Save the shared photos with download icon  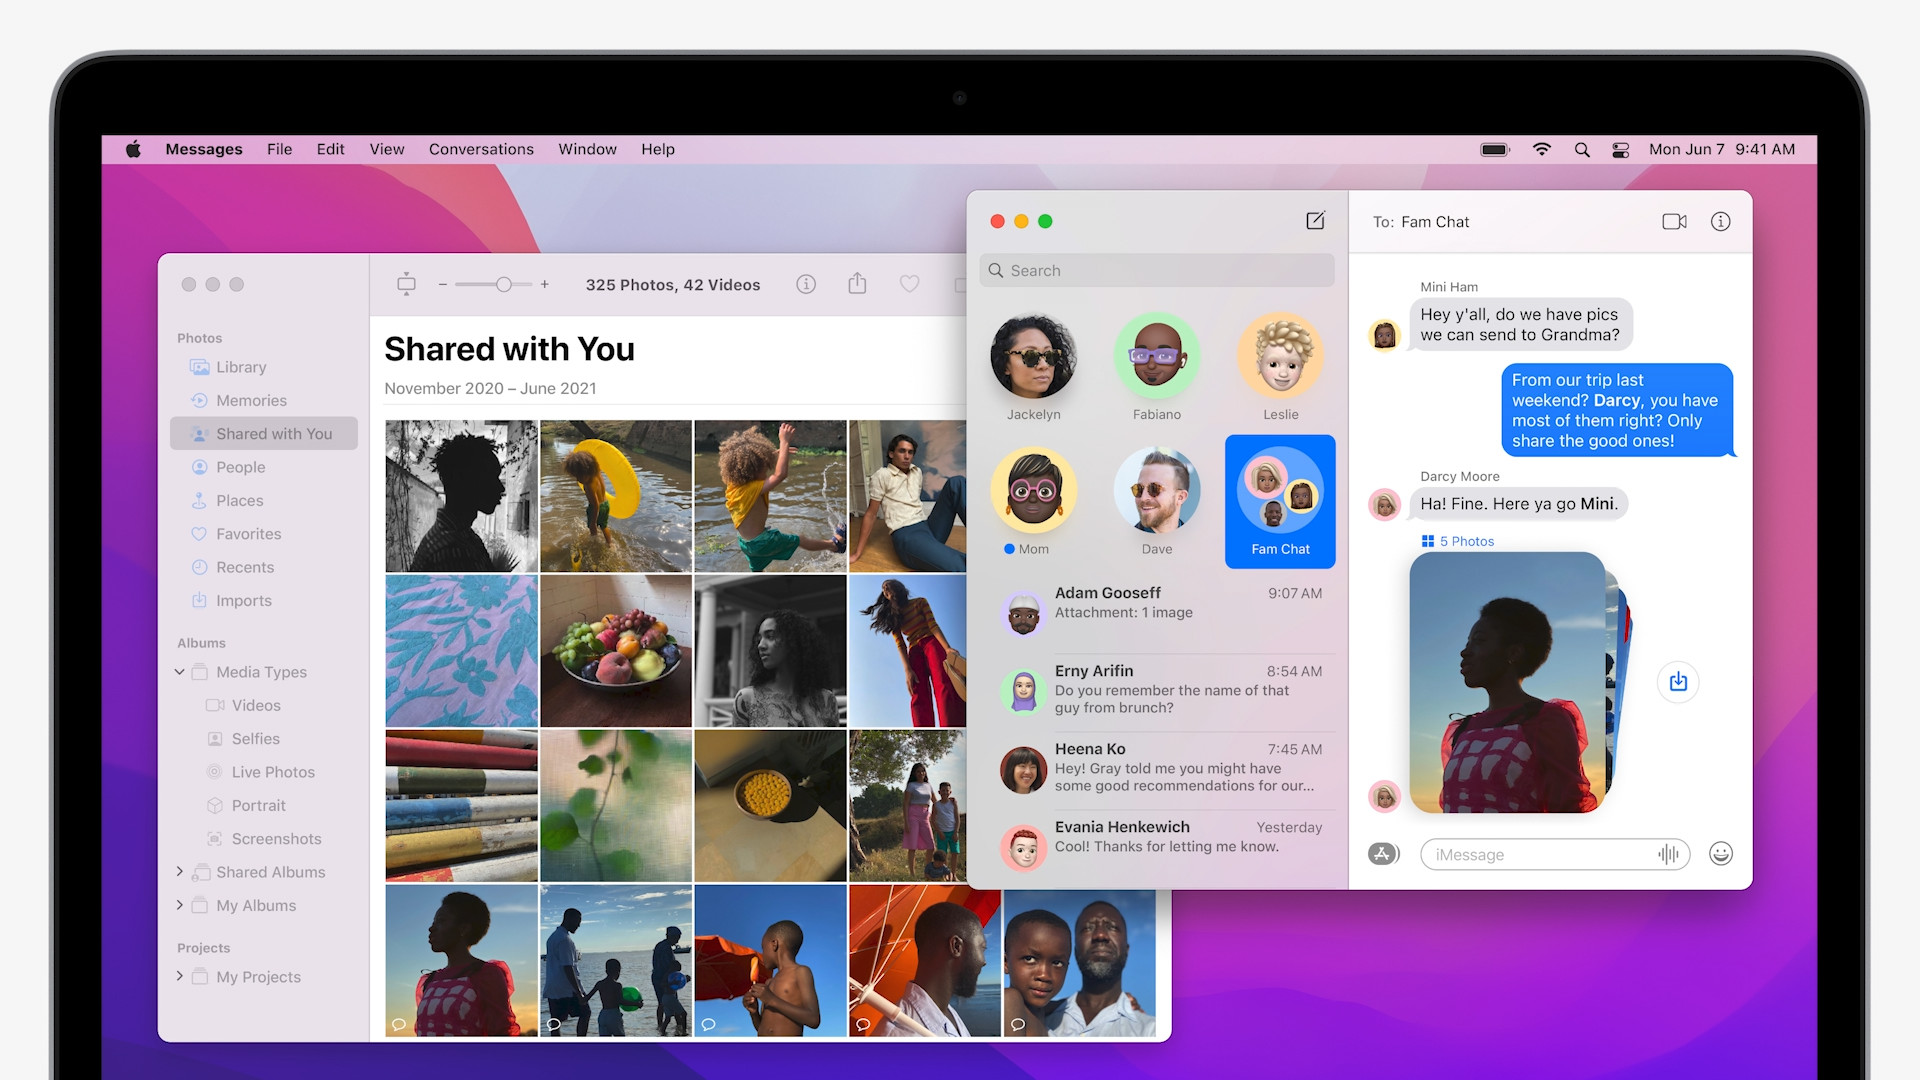pos(1678,682)
